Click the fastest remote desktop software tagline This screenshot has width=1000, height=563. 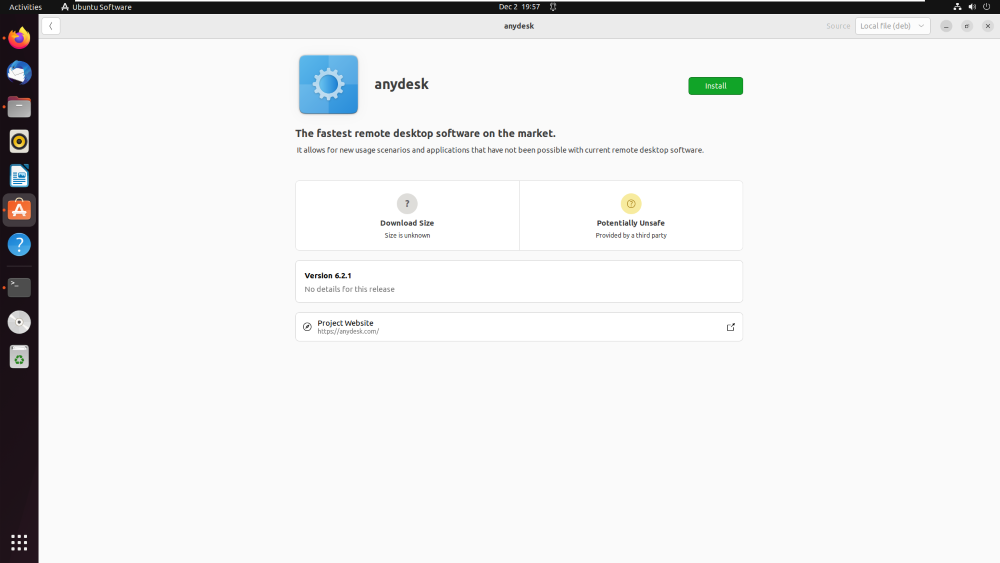425,133
